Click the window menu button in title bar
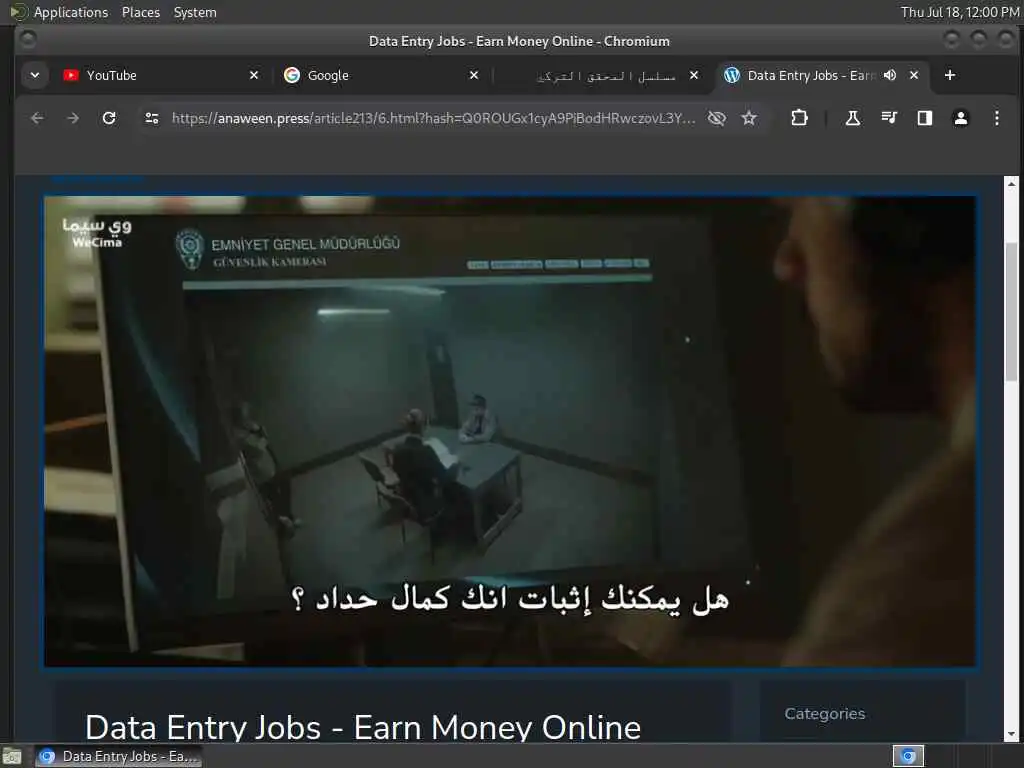This screenshot has height=768, width=1024. tap(27, 40)
